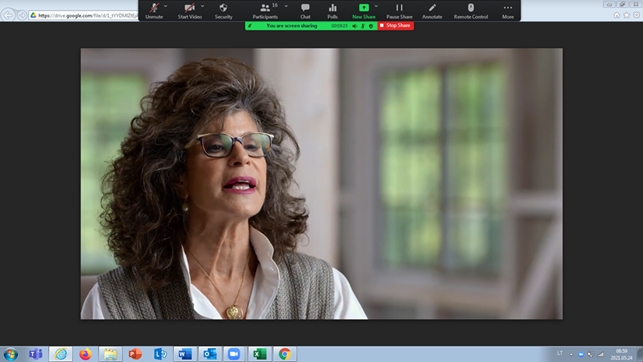Open the More three-dots menu
The height and width of the screenshot is (362, 643).
pyautogui.click(x=508, y=11)
